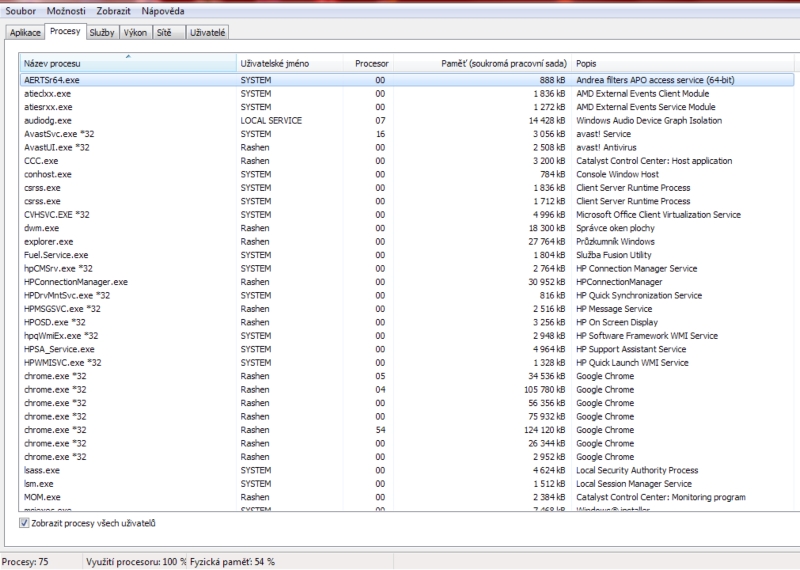The height and width of the screenshot is (570, 800).
Task: Sort processes by Procesor column
Action: coord(371,63)
